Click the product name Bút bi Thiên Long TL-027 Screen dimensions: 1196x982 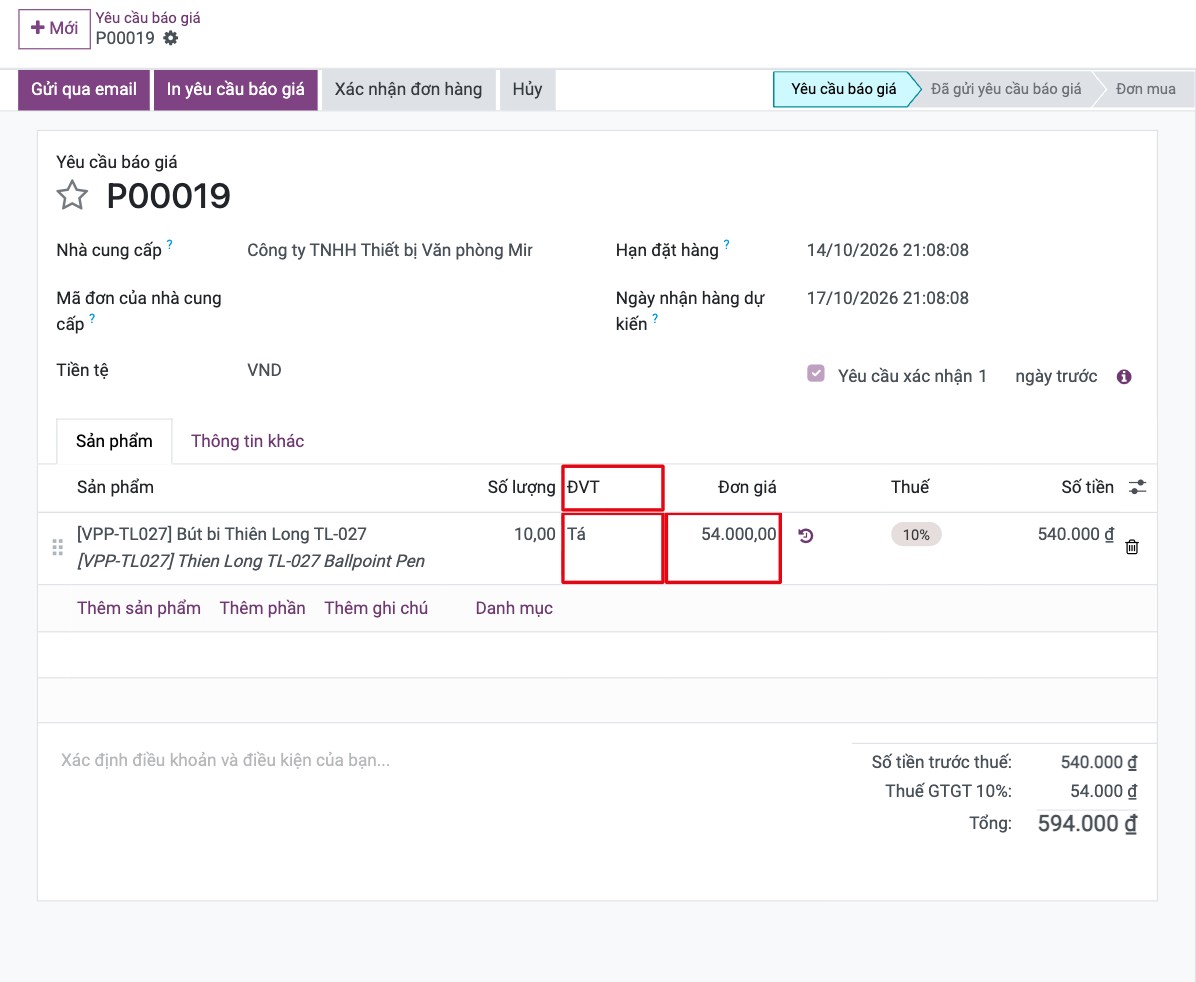(222, 534)
